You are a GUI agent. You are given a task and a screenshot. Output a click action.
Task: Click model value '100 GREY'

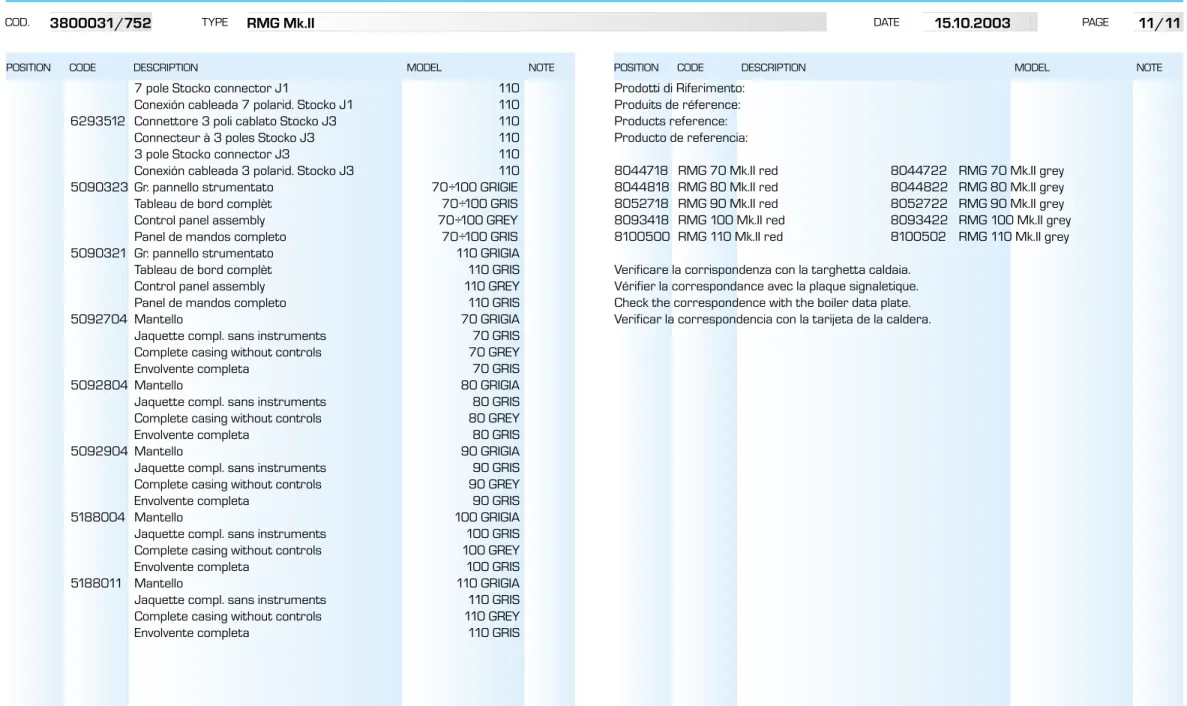pos(491,551)
